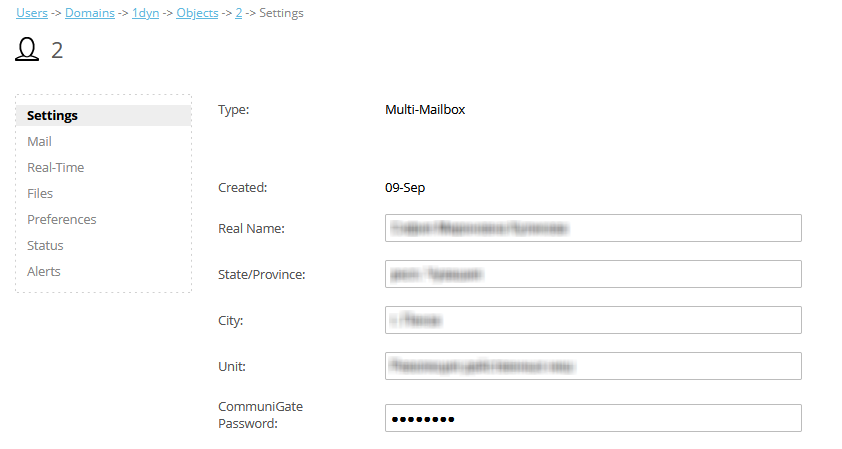Switch to the Real-Time section
Image resolution: width=842 pixels, height=449 pixels.
tap(56, 167)
